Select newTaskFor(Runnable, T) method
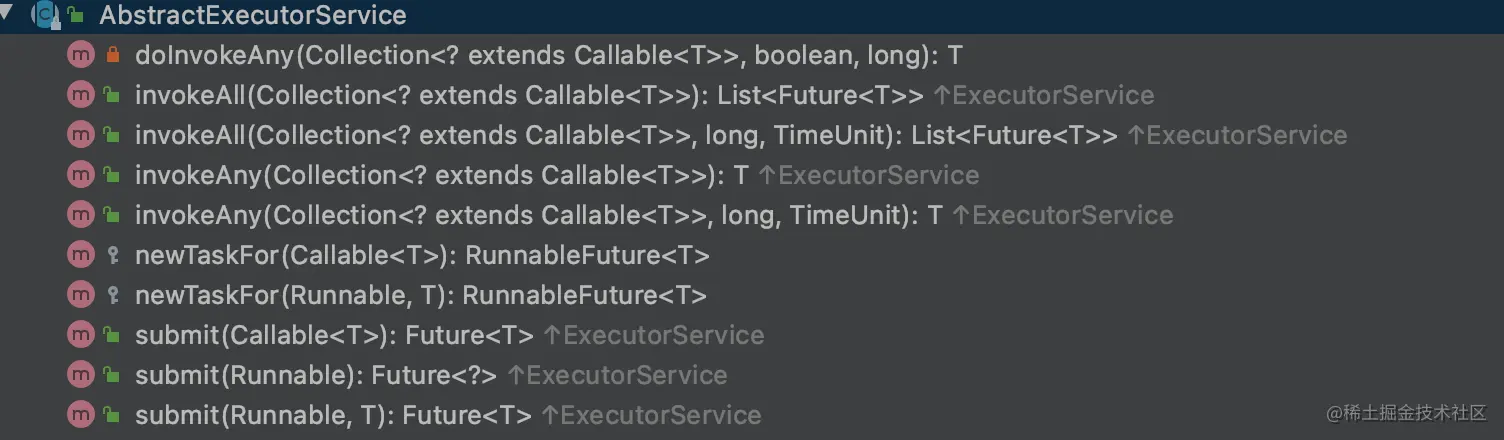 coord(421,295)
